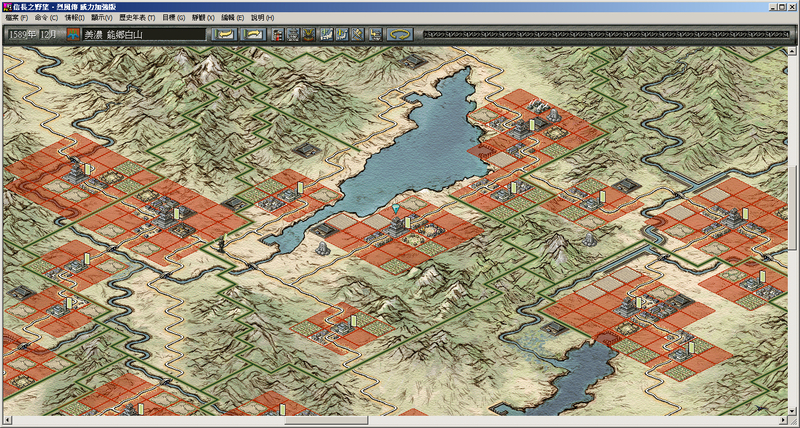Screen dimensions: 800x428
Task: Open the 檔案(F) menu
Action: 16,17
